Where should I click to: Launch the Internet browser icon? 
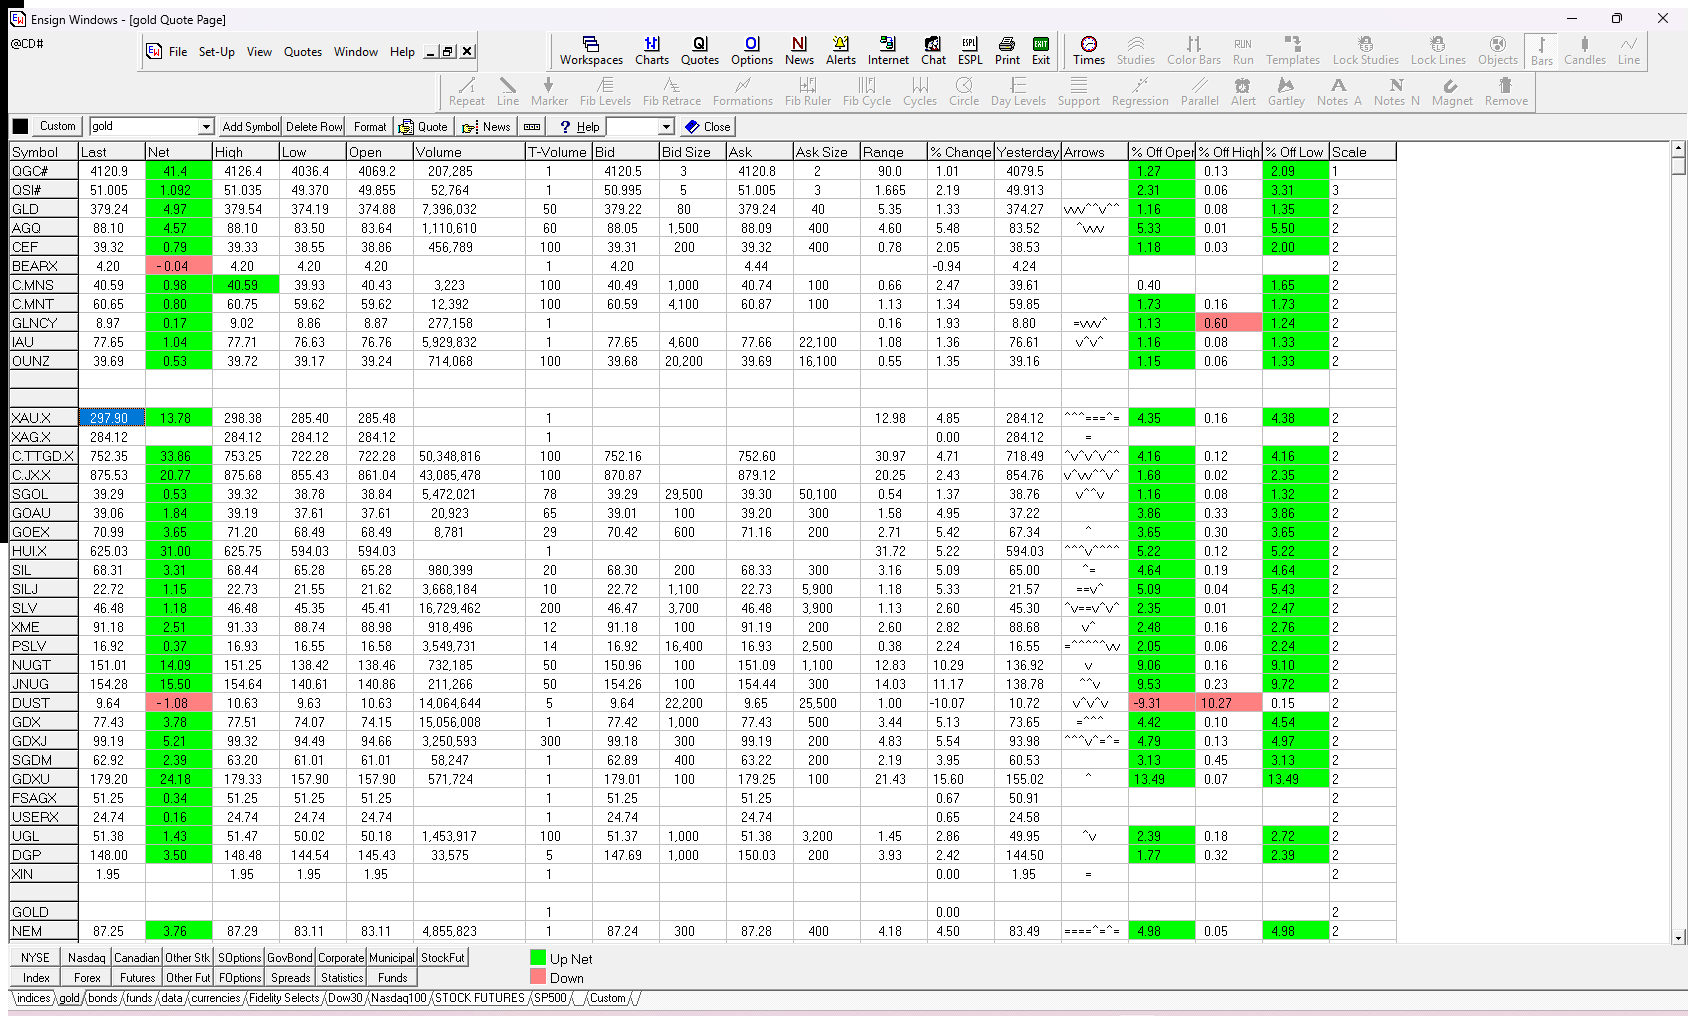[887, 50]
